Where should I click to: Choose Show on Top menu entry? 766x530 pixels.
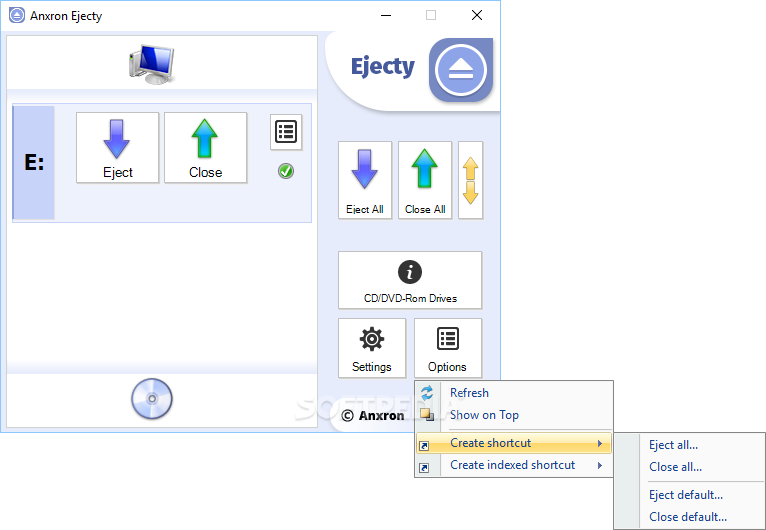tap(514, 415)
